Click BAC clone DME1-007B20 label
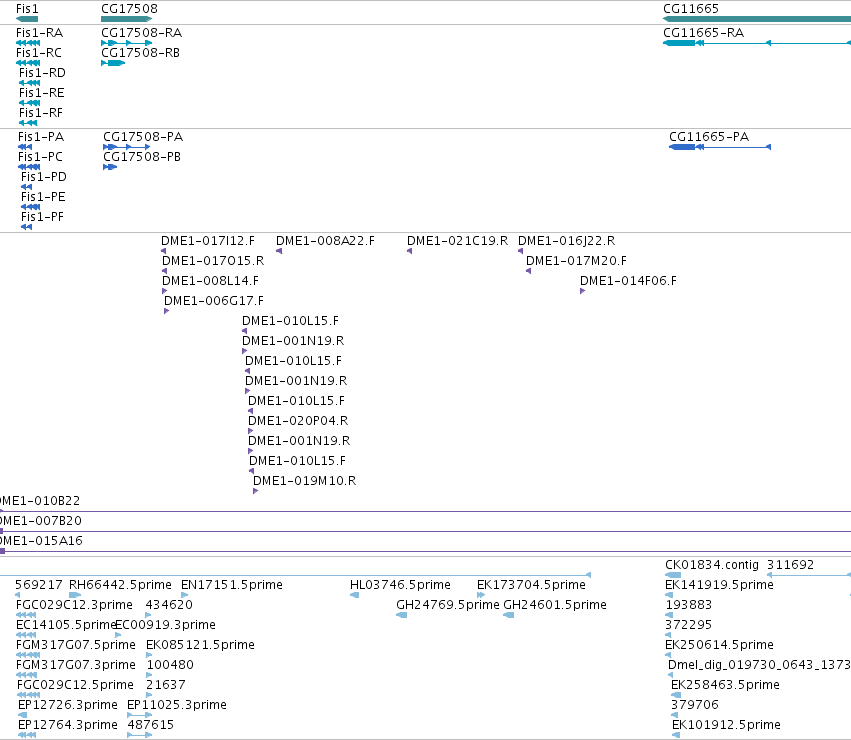The image size is (851, 740). tap(41, 521)
